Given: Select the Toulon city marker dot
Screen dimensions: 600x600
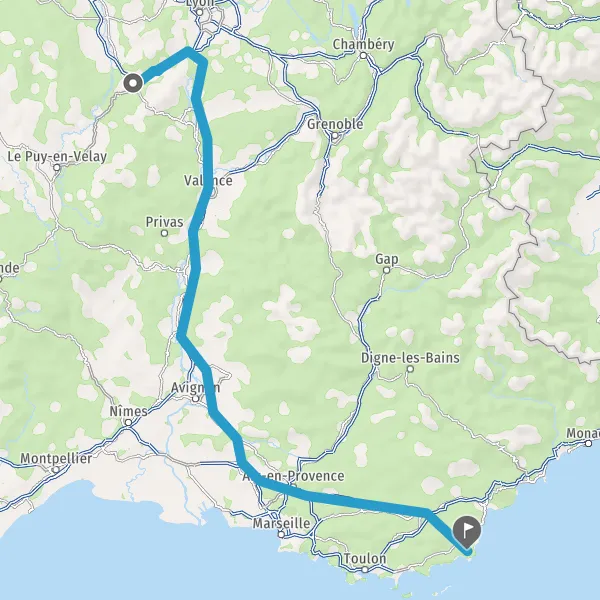Looking at the screenshot, I should pos(365,570).
